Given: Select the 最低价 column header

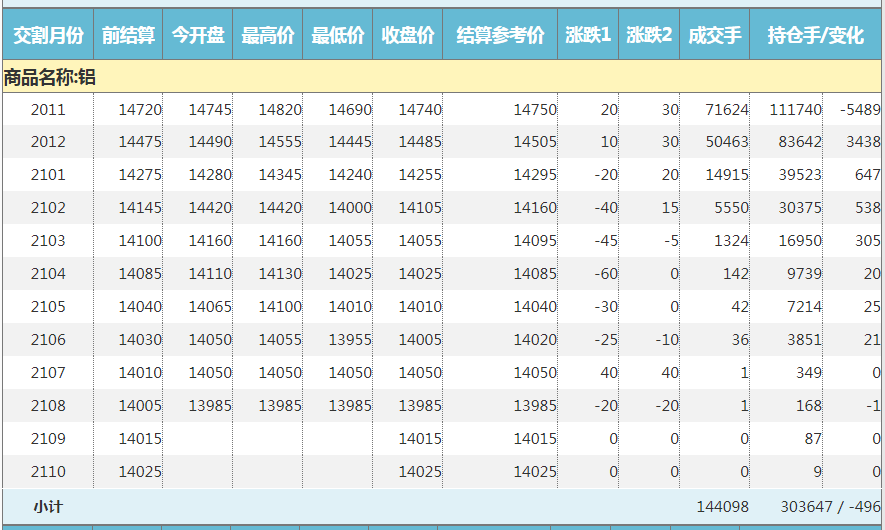Looking at the screenshot, I should click(338, 36).
